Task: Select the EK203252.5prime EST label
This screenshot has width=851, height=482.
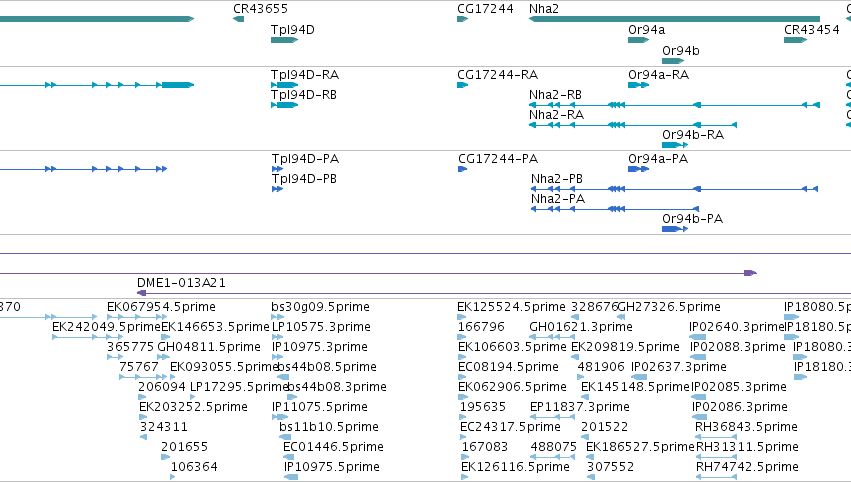Action: pyautogui.click(x=193, y=407)
